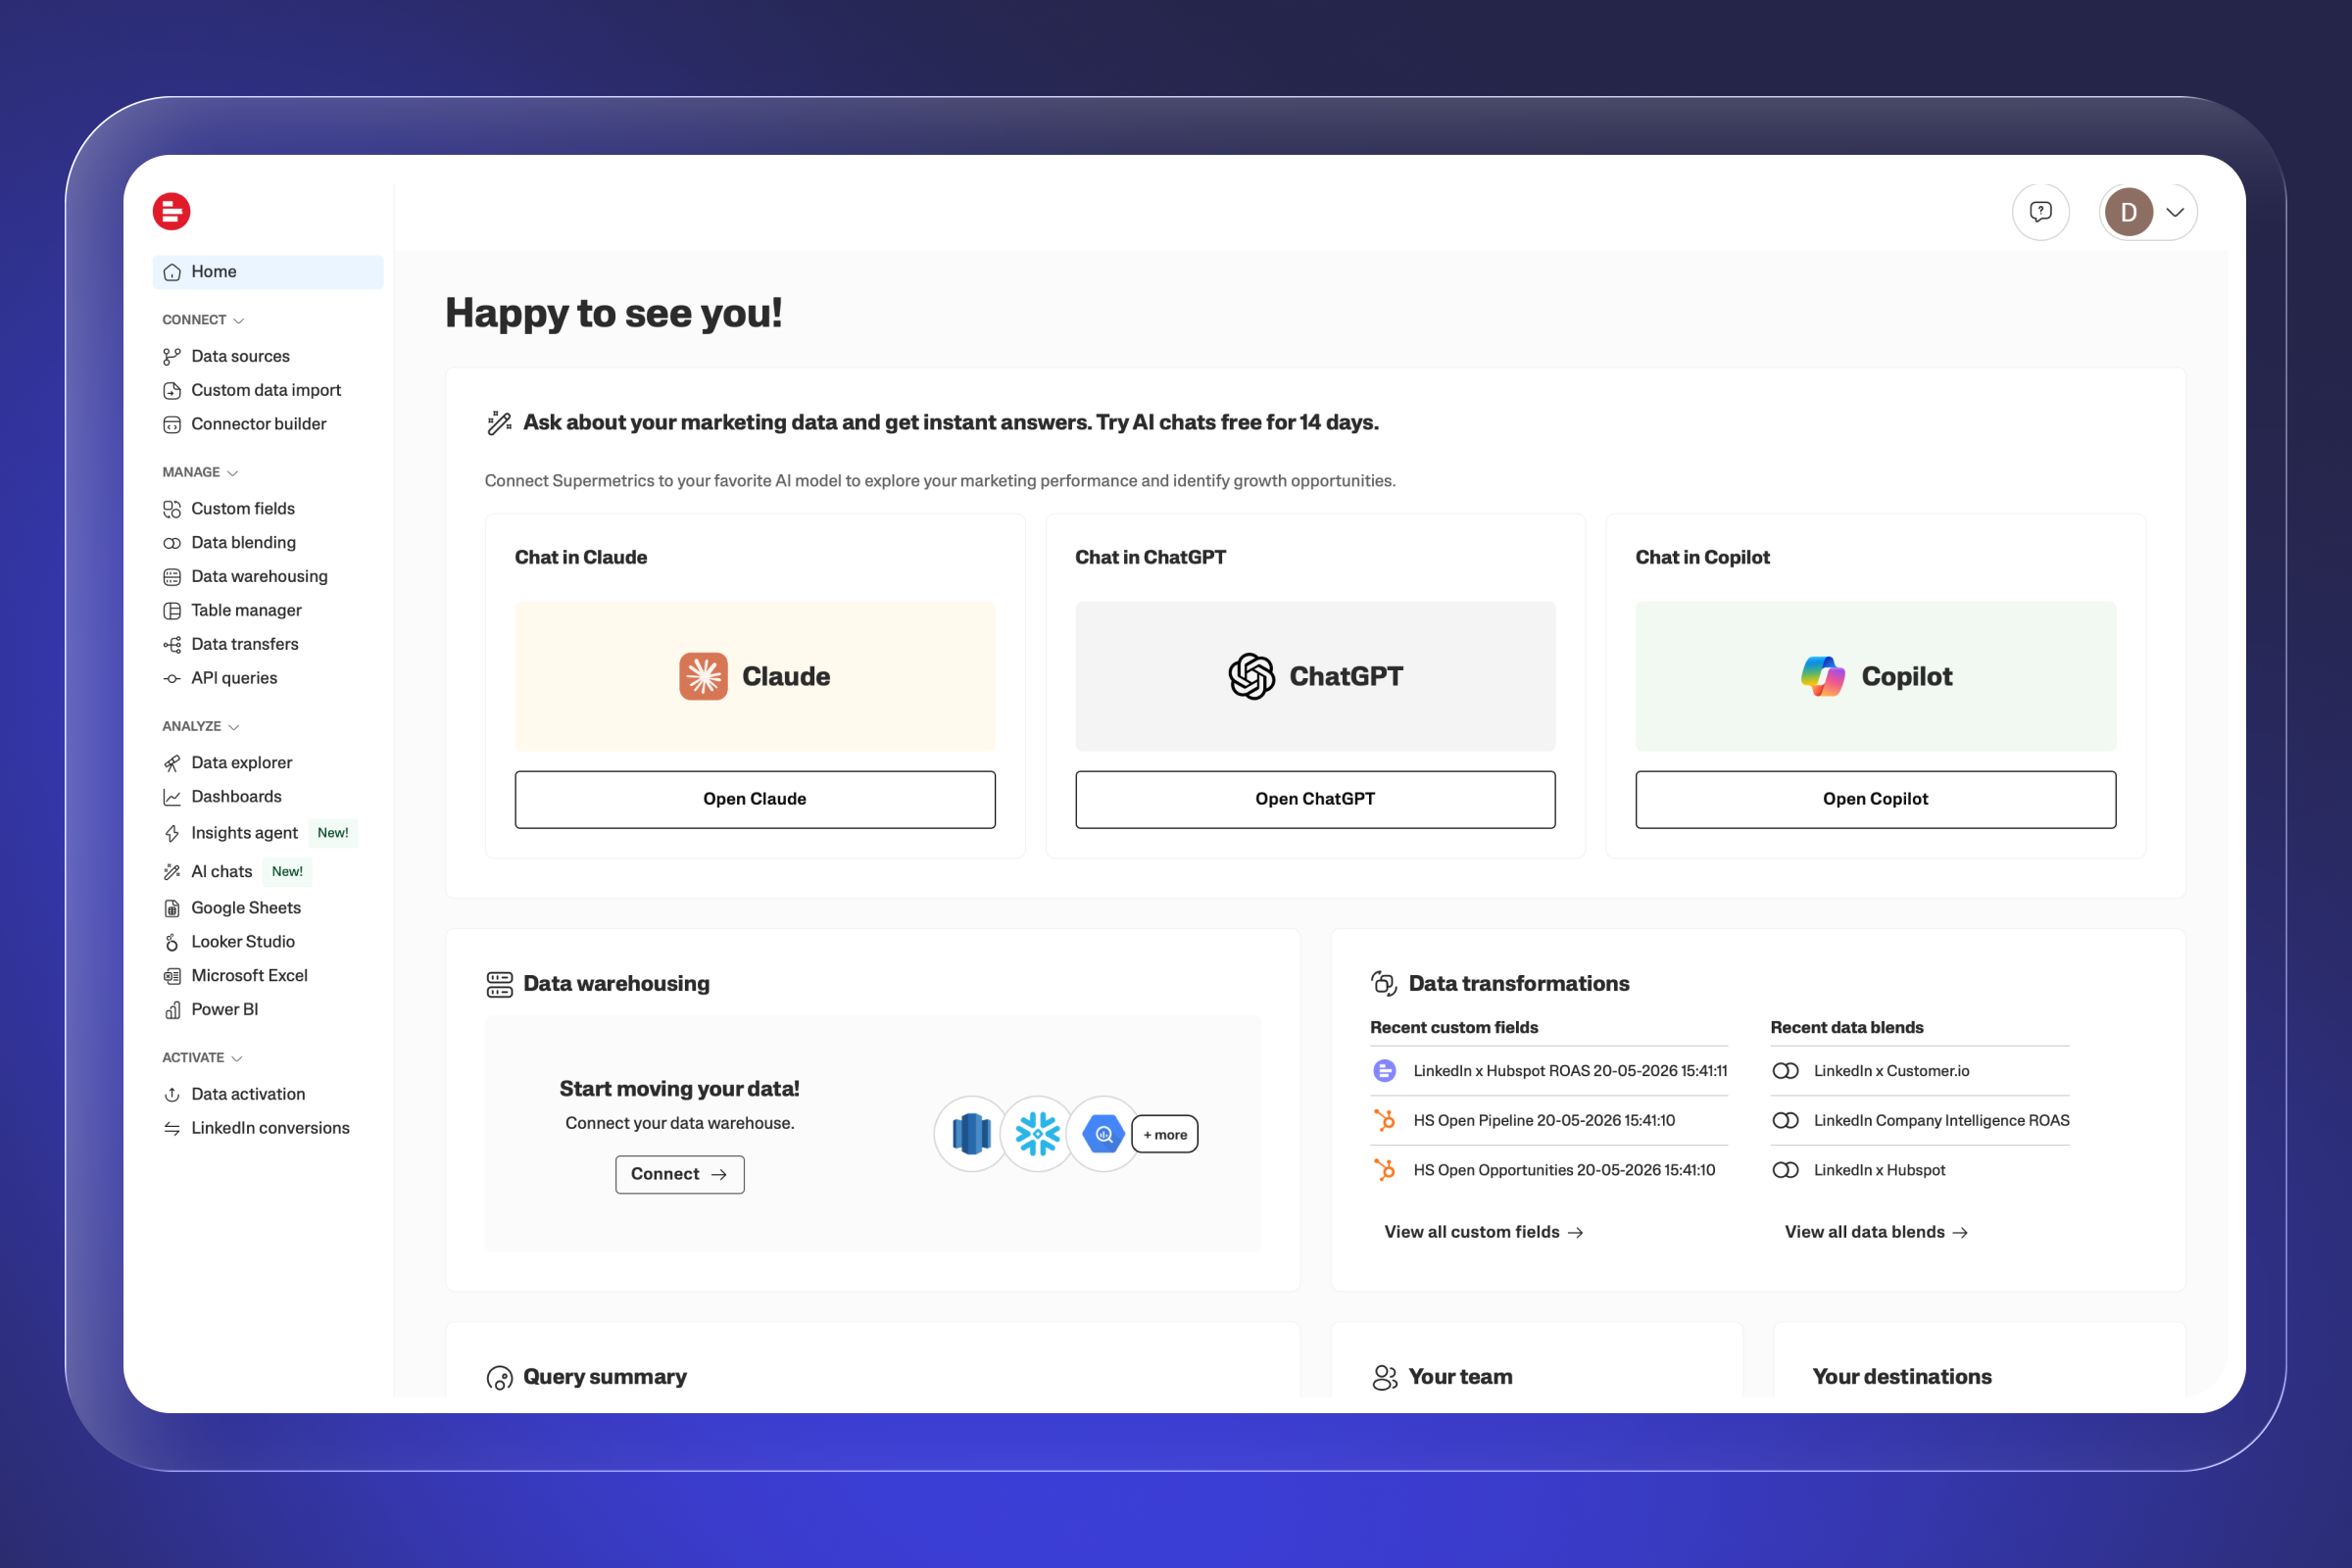Click the D user avatar
Screen dimensions: 2352x1568
[x=2128, y=212]
